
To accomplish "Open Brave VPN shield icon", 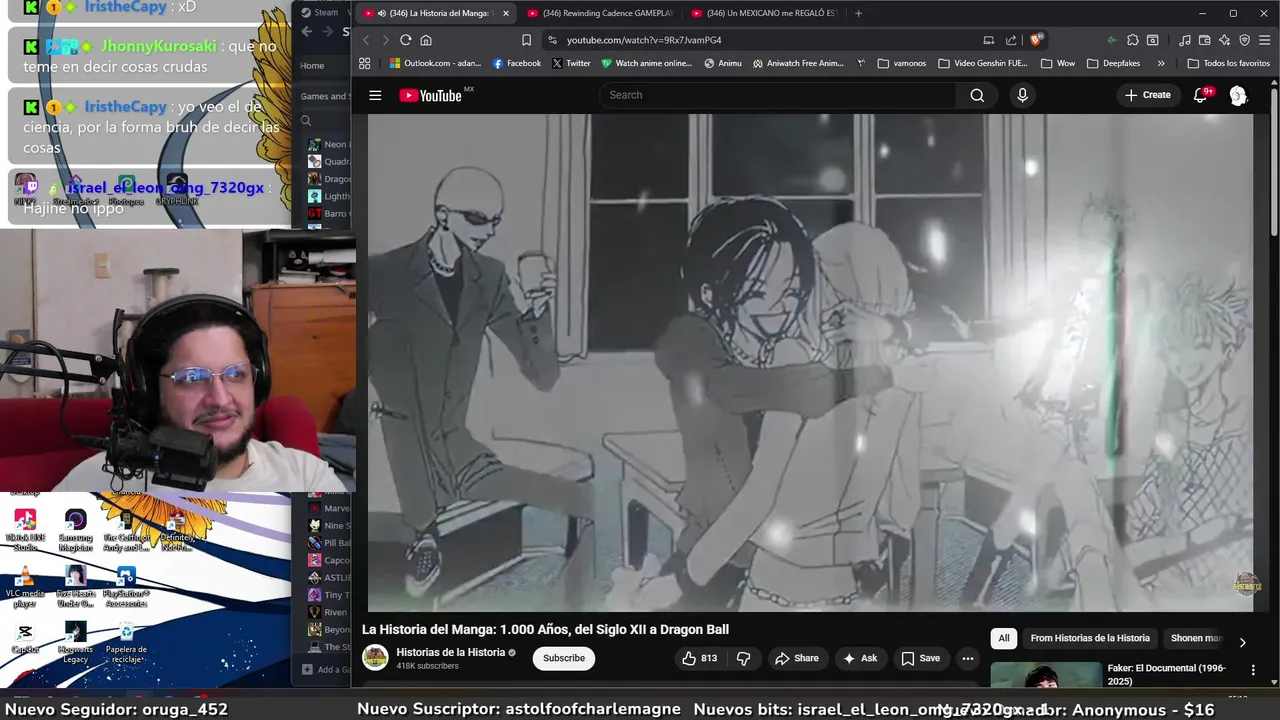I will tap(1245, 40).
